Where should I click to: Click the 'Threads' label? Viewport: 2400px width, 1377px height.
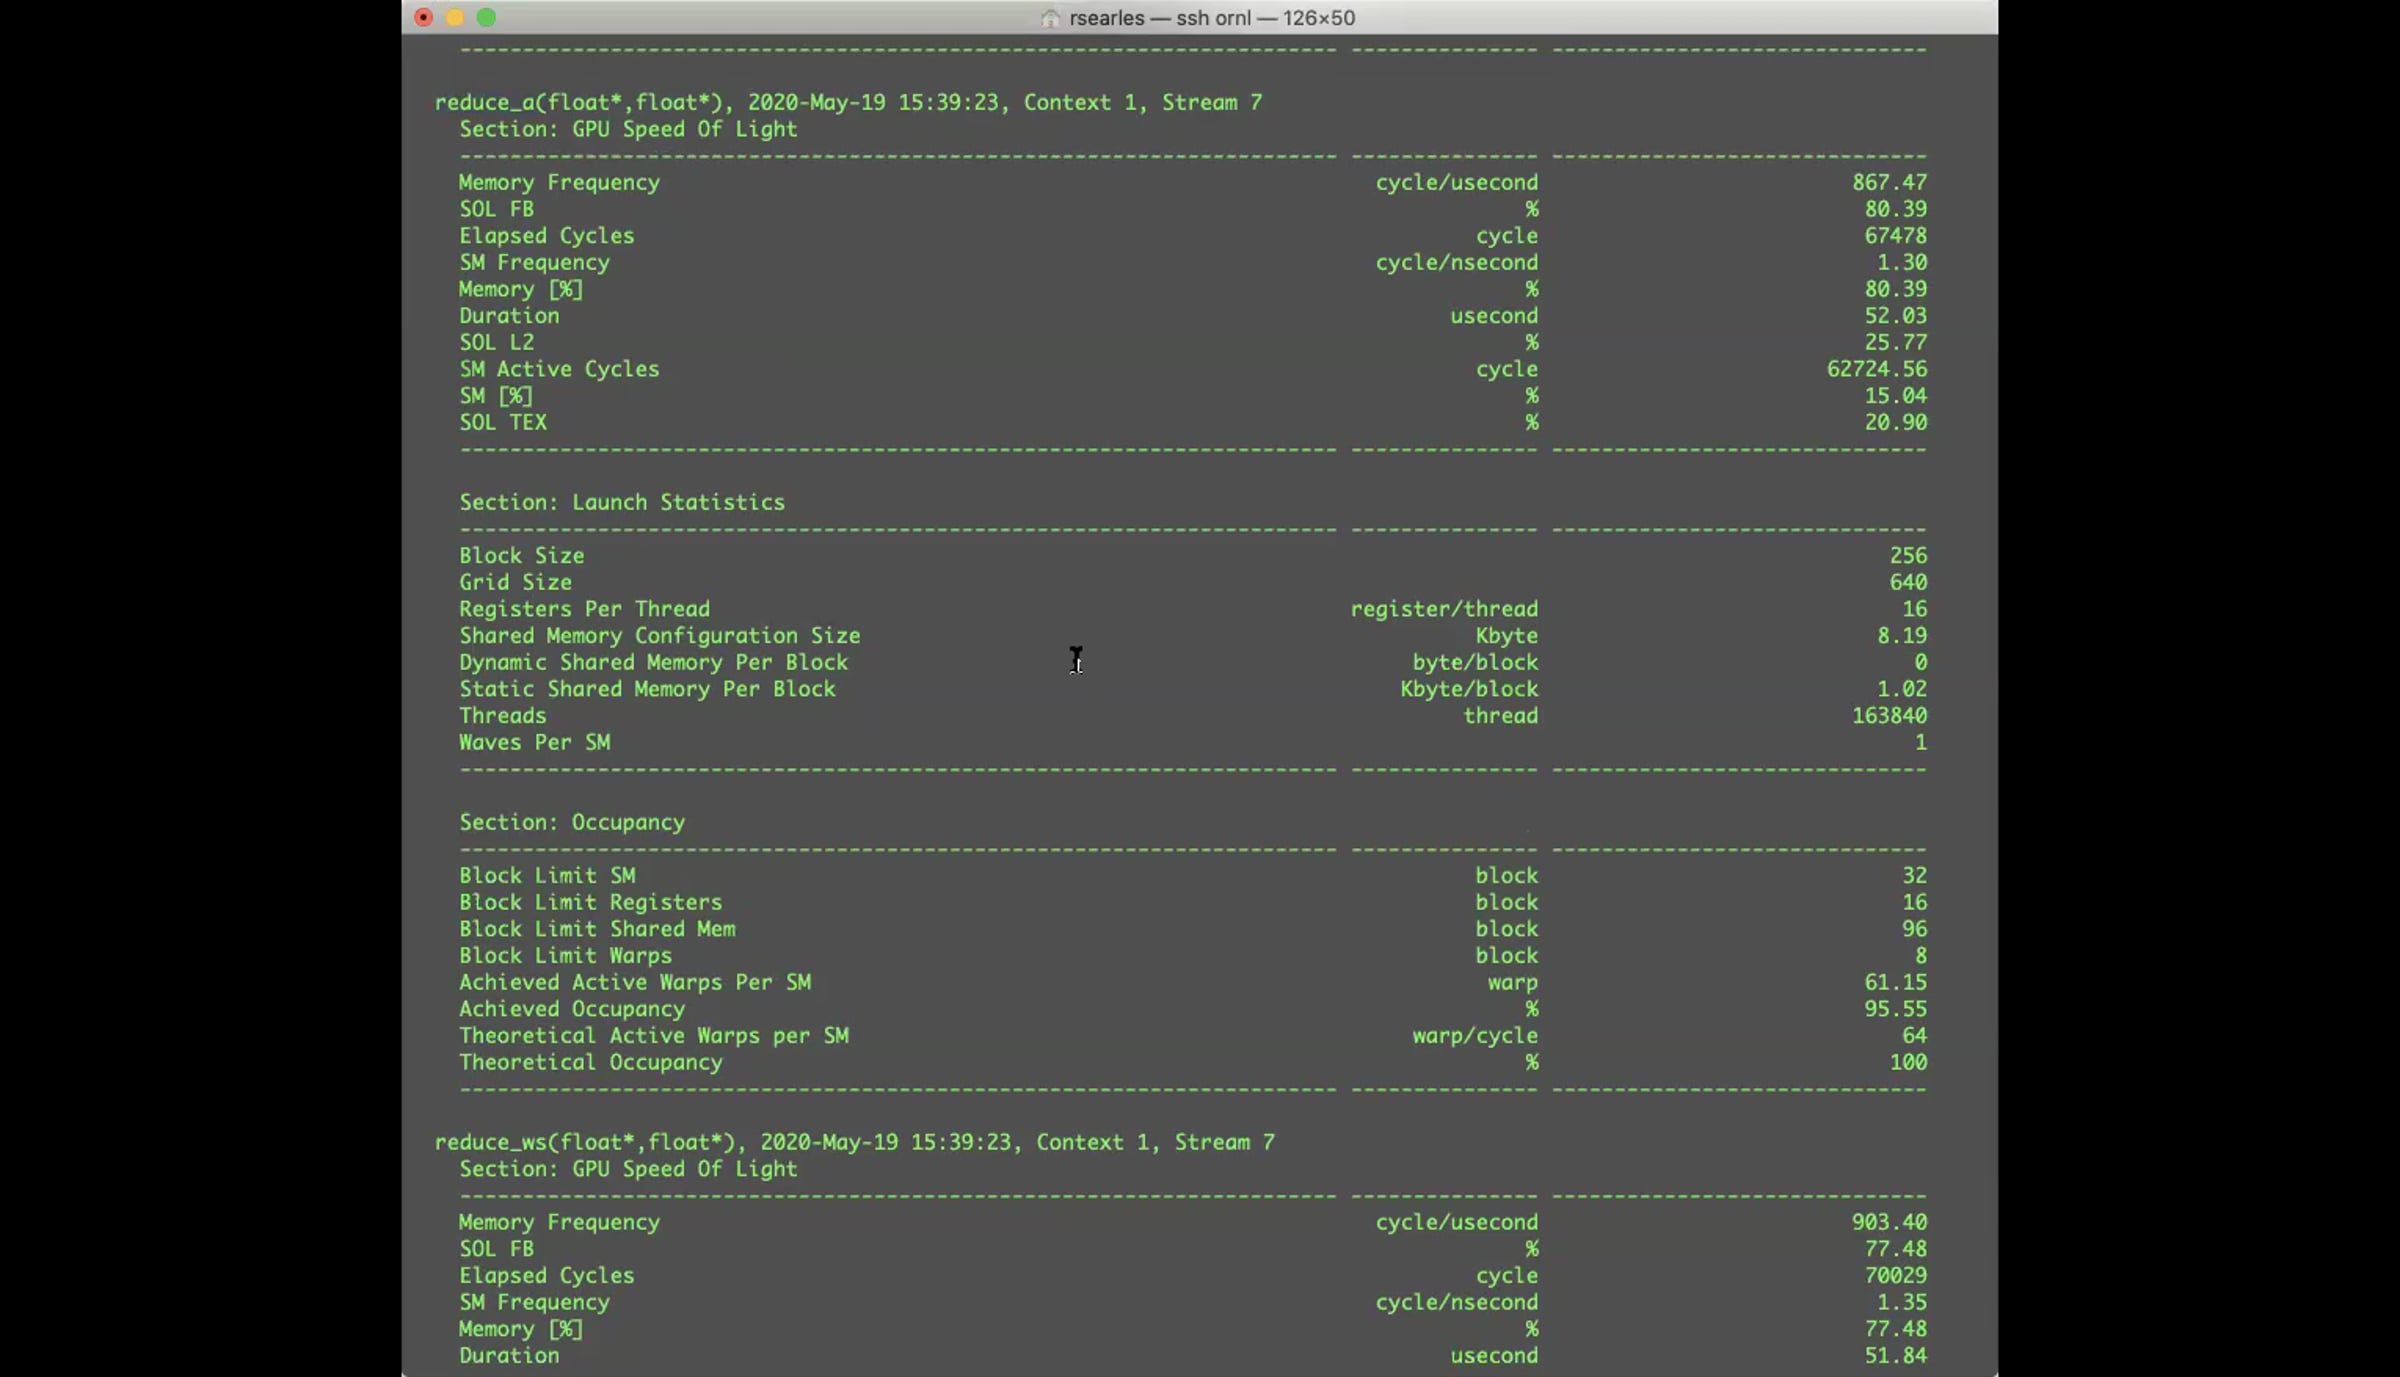(503, 716)
